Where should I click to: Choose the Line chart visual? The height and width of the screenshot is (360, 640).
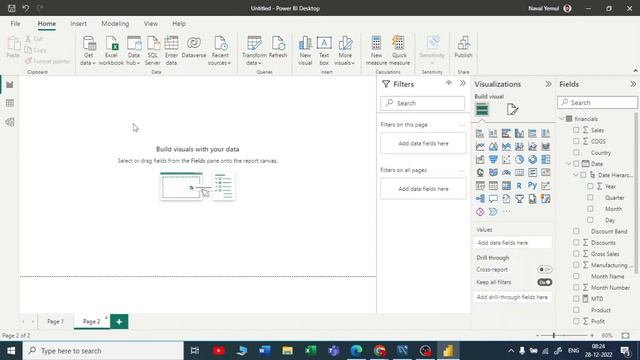(x=480, y=147)
